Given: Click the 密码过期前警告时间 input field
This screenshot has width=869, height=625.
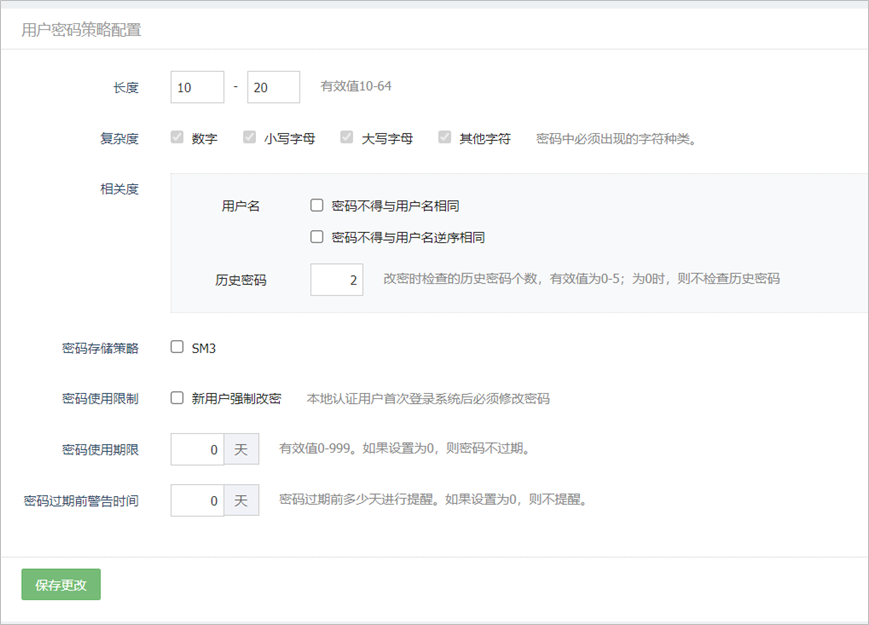Looking at the screenshot, I should pyautogui.click(x=197, y=500).
